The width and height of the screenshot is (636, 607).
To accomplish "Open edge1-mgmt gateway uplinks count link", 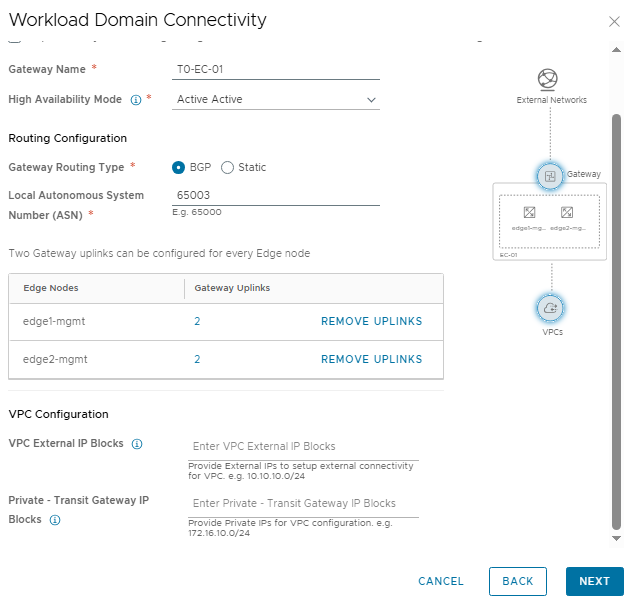I will [x=197, y=322].
